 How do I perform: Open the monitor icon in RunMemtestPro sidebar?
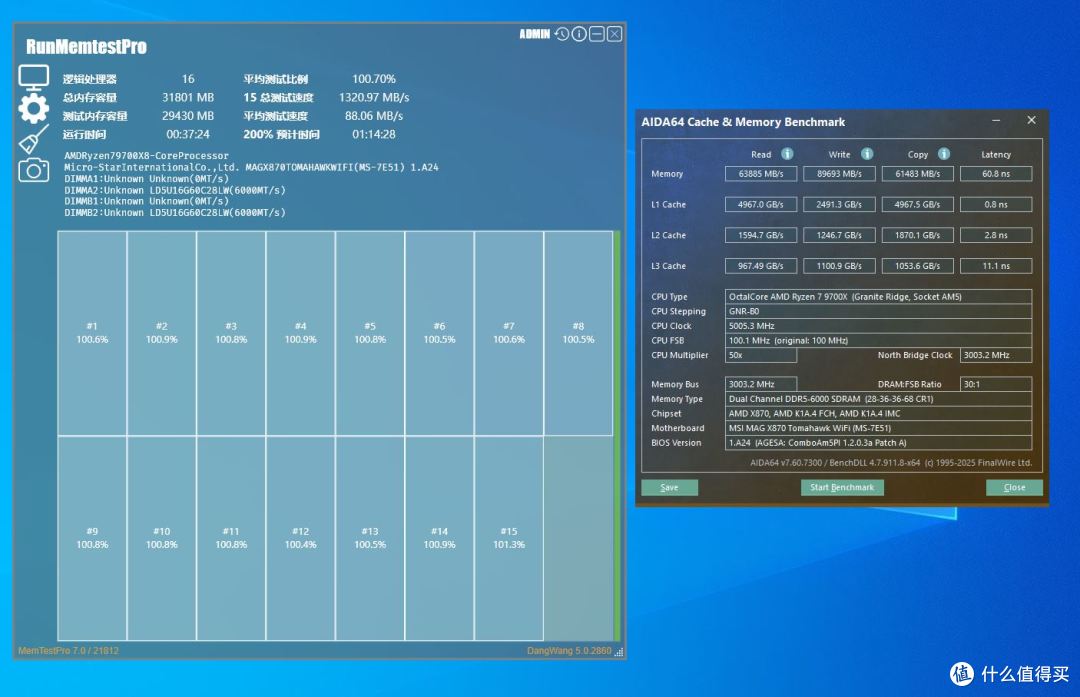[34, 78]
